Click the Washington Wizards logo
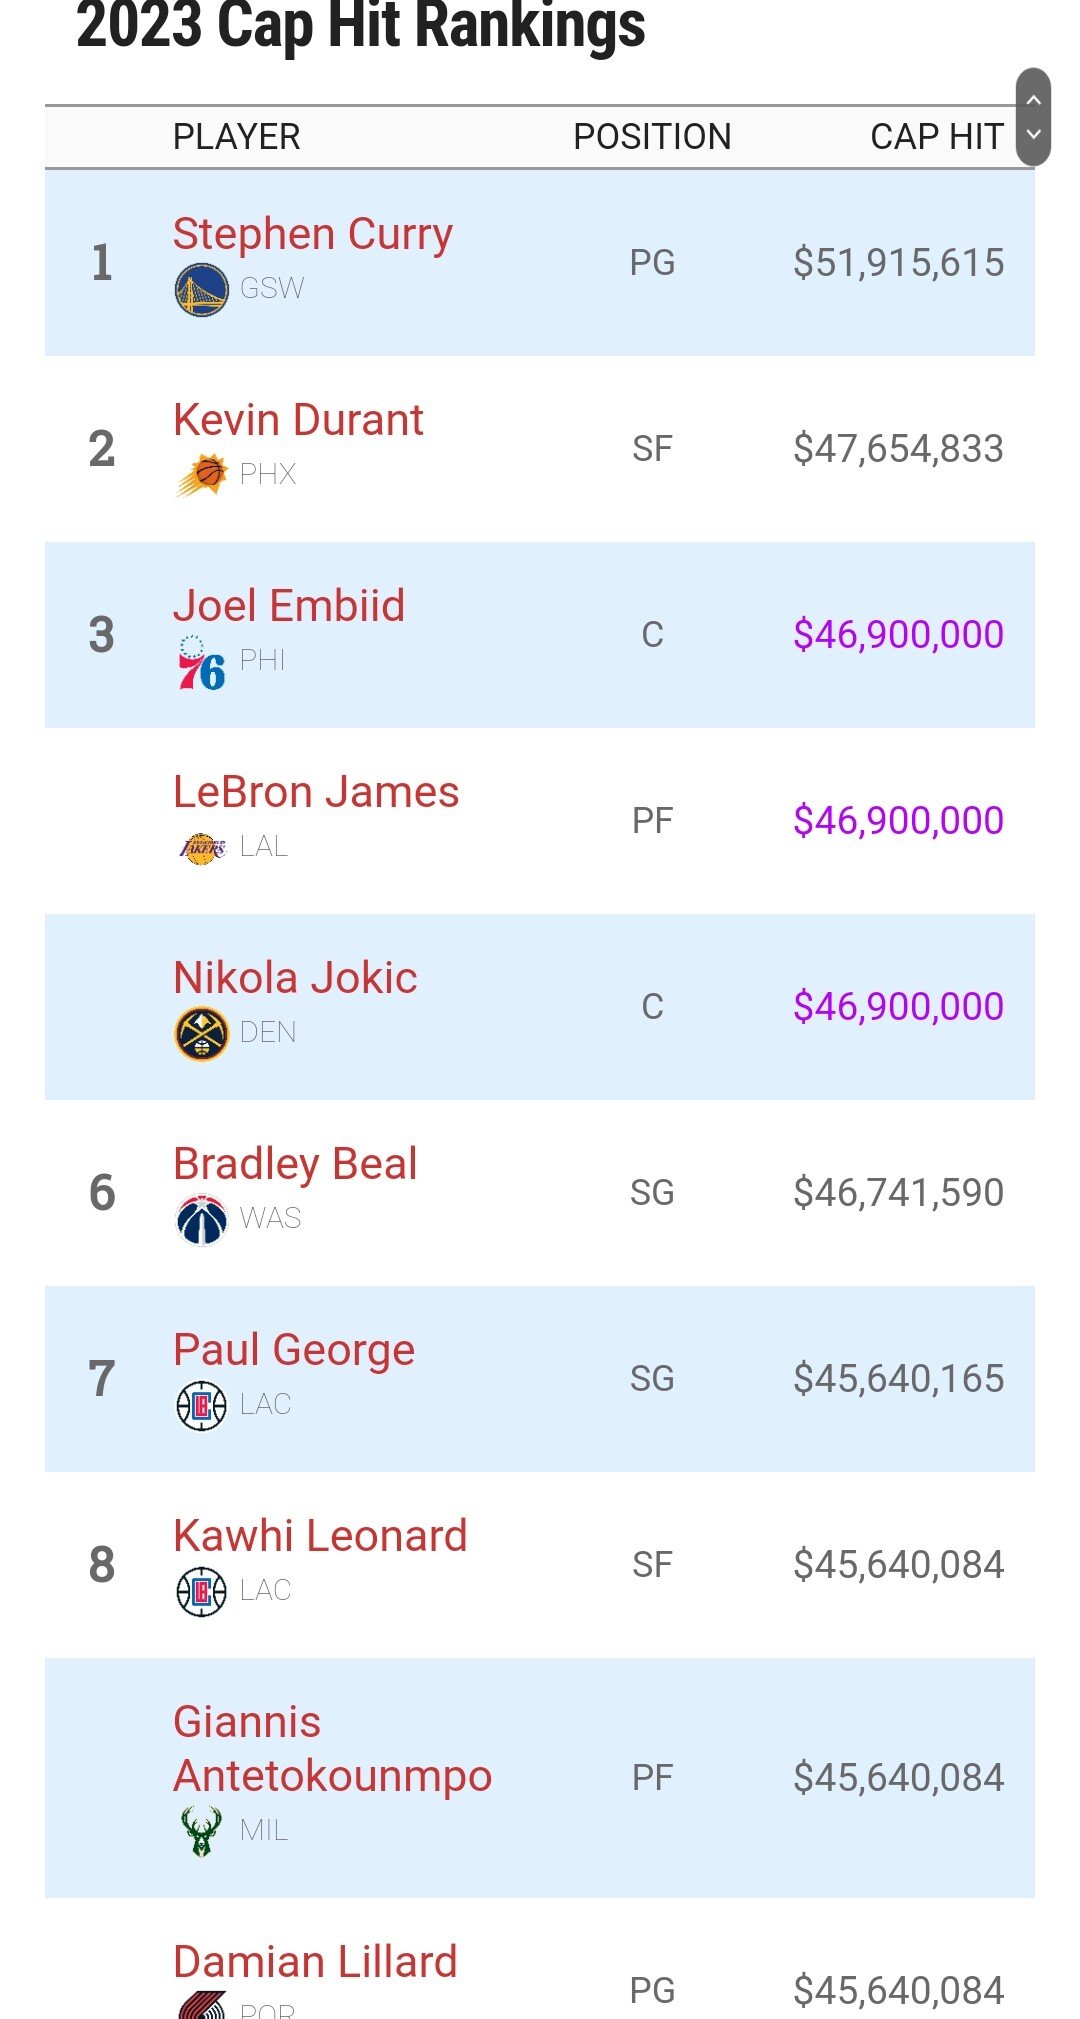 coord(201,1219)
